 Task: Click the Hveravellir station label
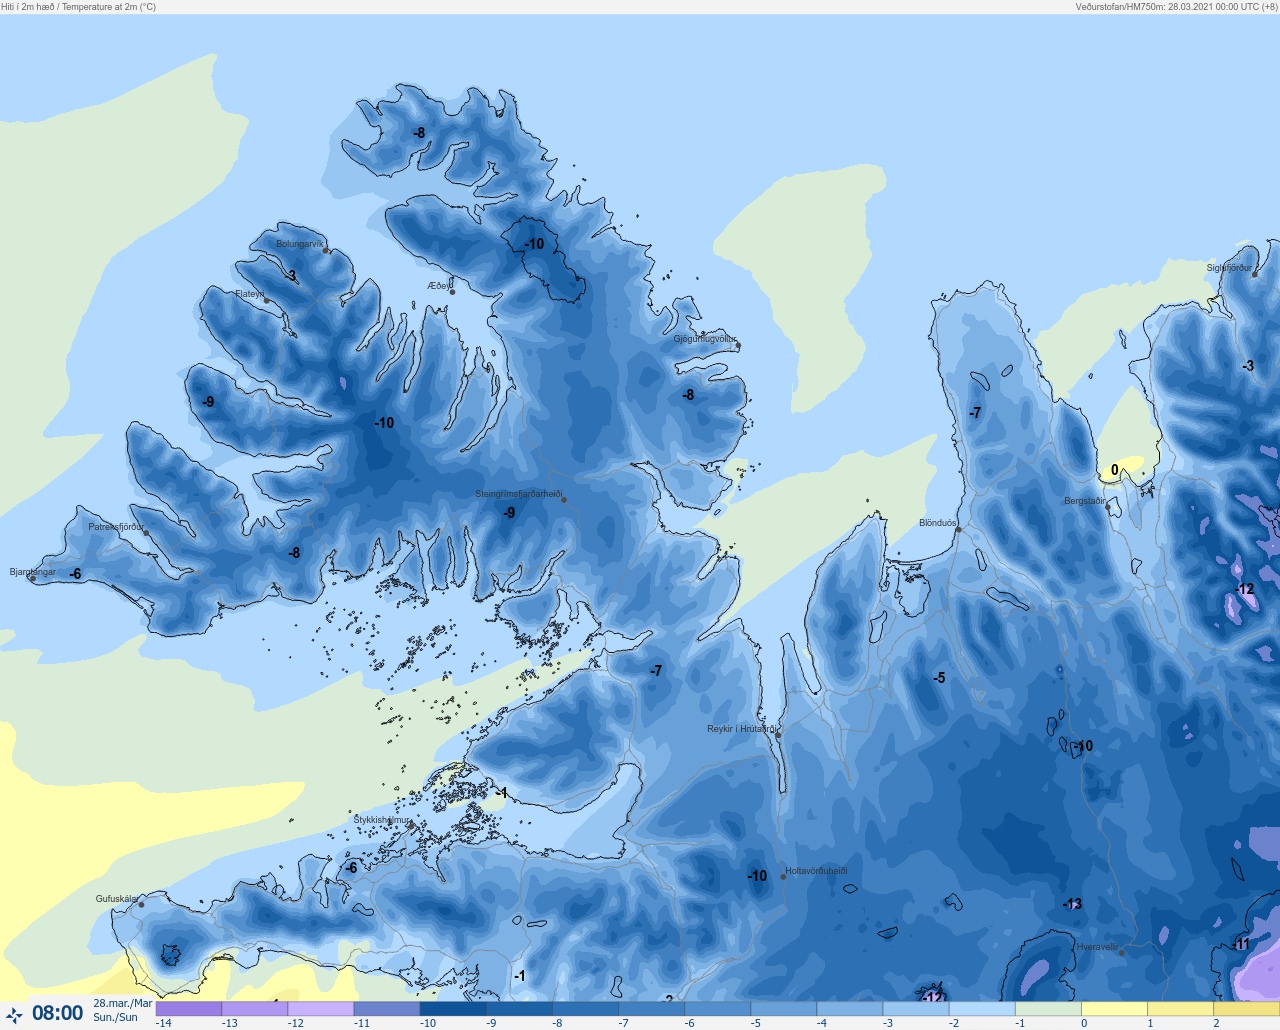coord(1098,947)
